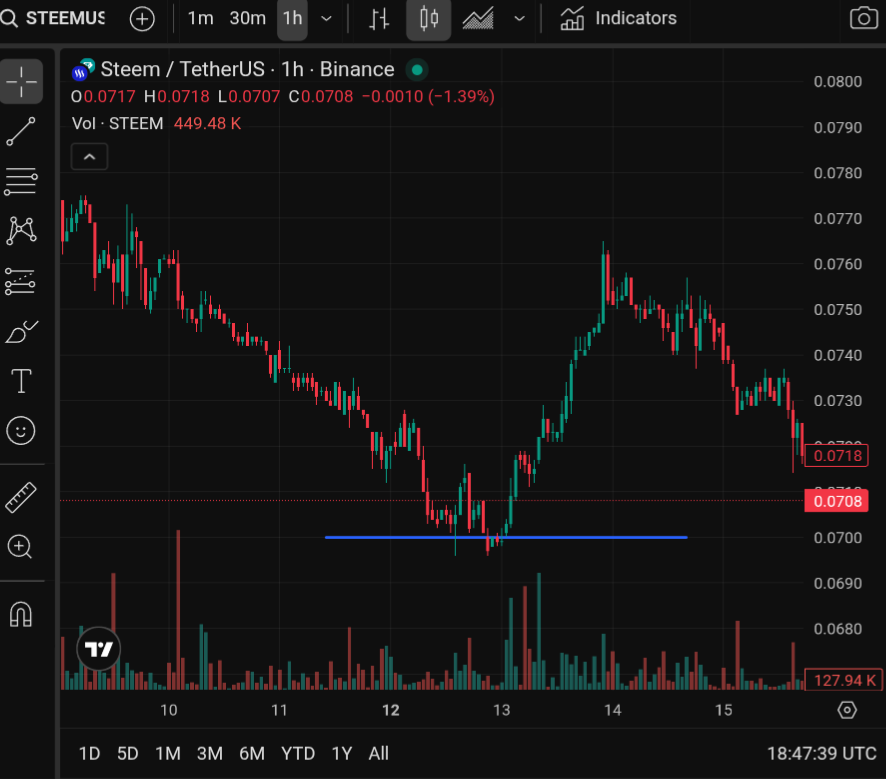Set date range to YTD
This screenshot has height=779, width=886.
click(x=298, y=754)
